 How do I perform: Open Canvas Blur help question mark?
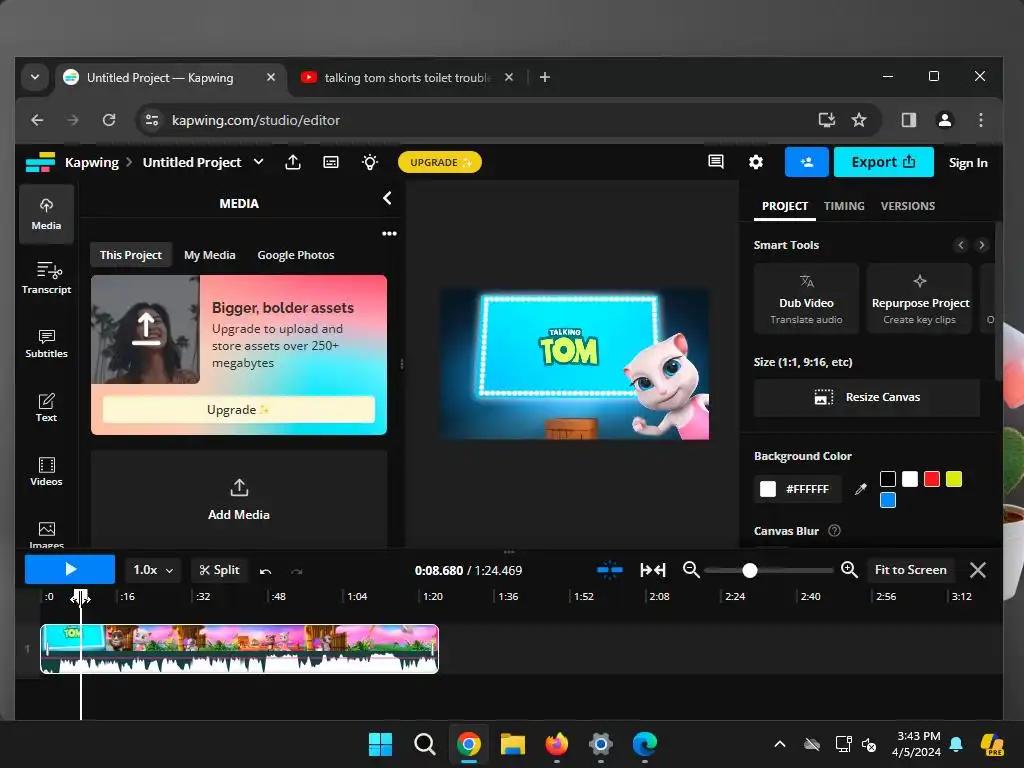(x=834, y=530)
